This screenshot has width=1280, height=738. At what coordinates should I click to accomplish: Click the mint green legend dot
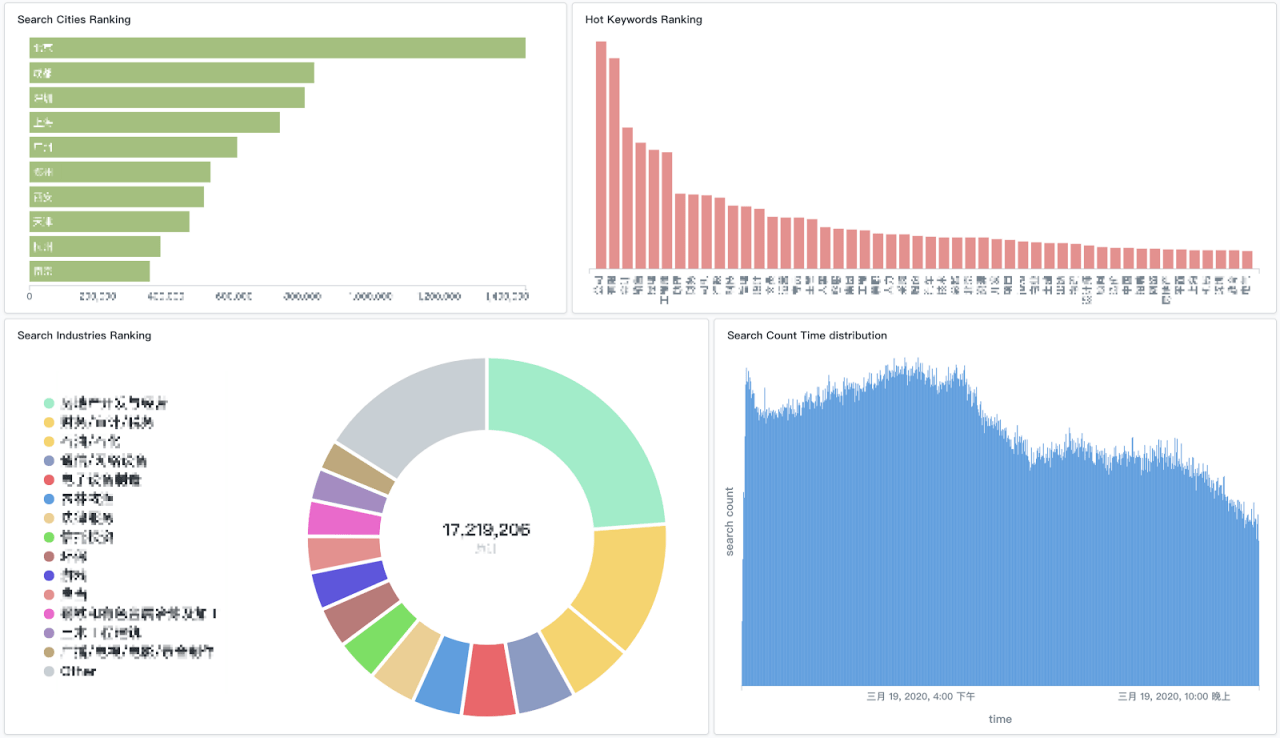tap(48, 403)
